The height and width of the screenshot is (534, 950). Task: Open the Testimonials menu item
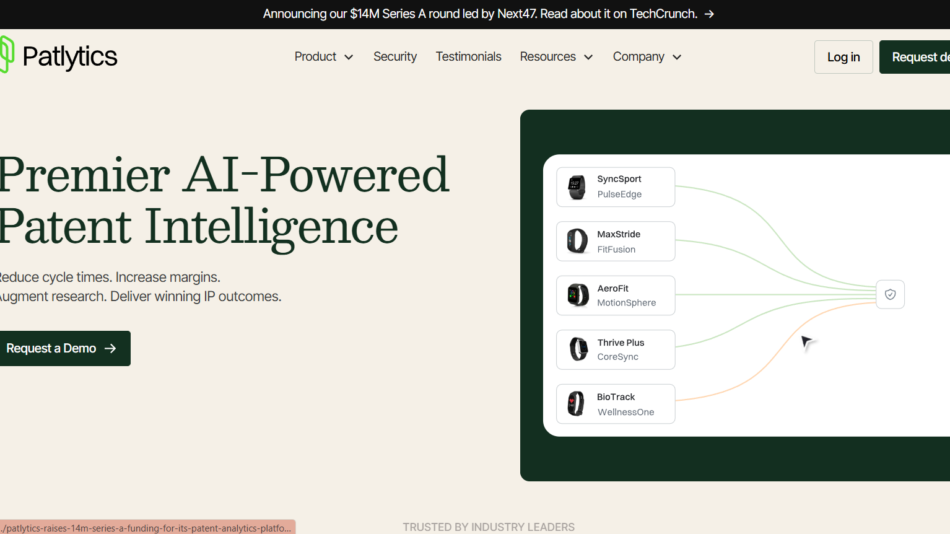click(468, 57)
